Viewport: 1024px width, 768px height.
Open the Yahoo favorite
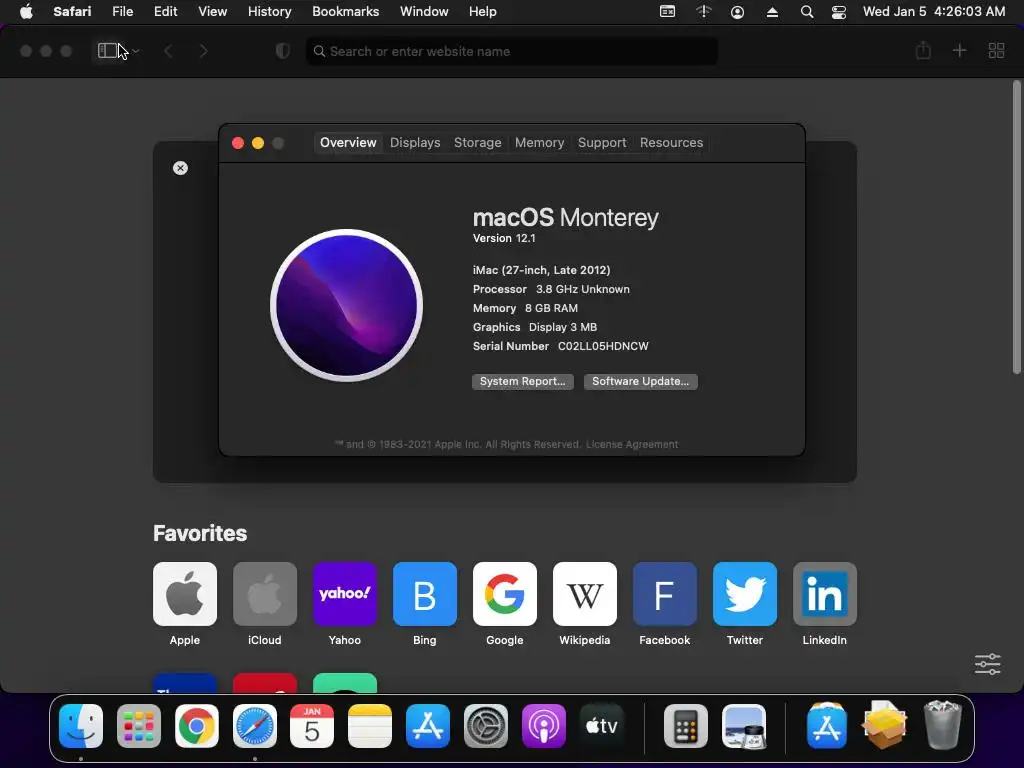point(345,594)
